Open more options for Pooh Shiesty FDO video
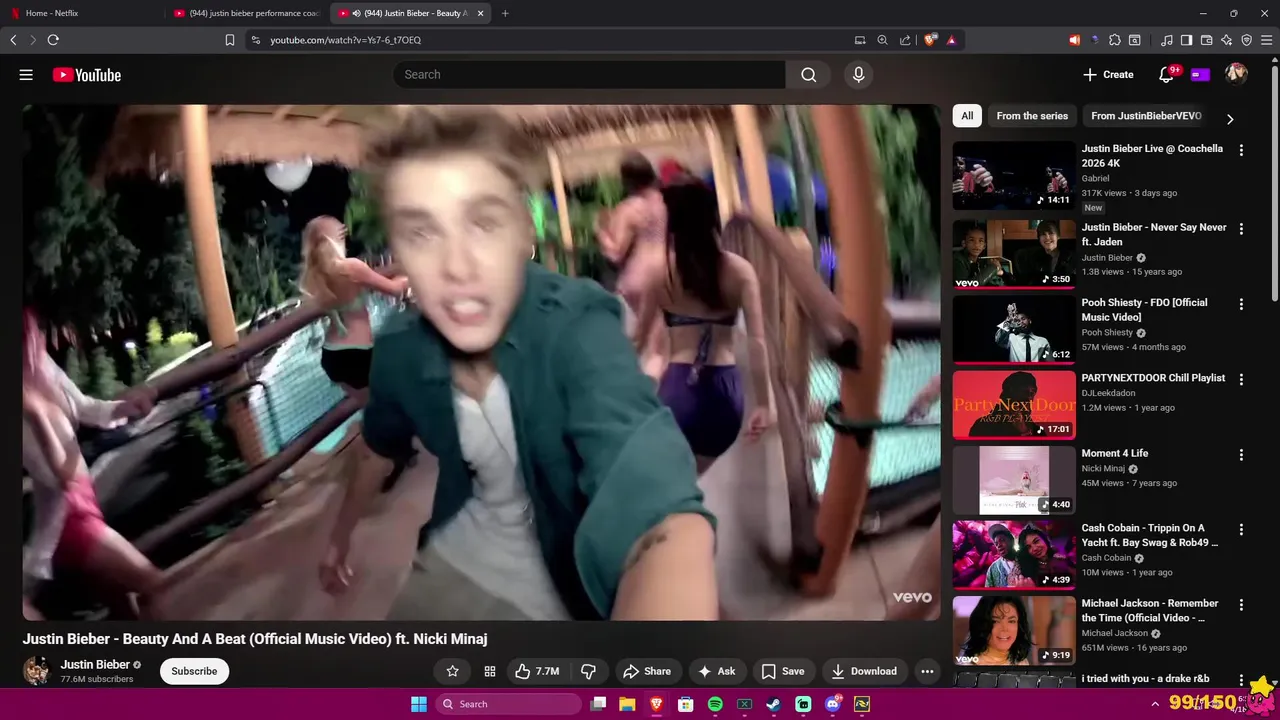 [x=1241, y=304]
